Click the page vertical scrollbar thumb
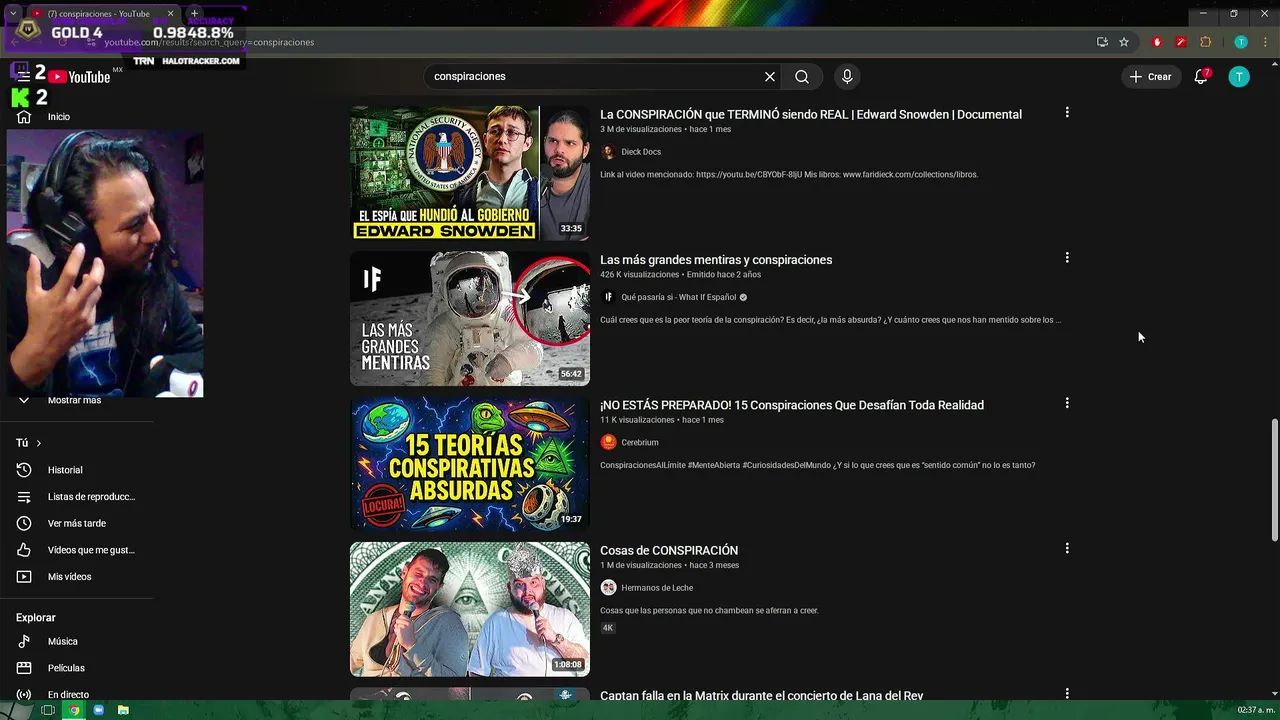The image size is (1280, 720). [1274, 481]
